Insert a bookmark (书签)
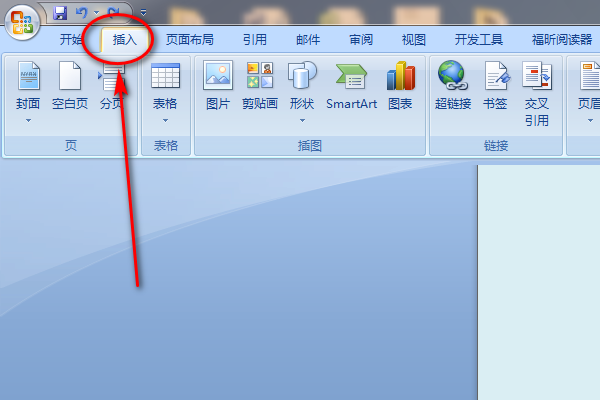 tap(495, 86)
